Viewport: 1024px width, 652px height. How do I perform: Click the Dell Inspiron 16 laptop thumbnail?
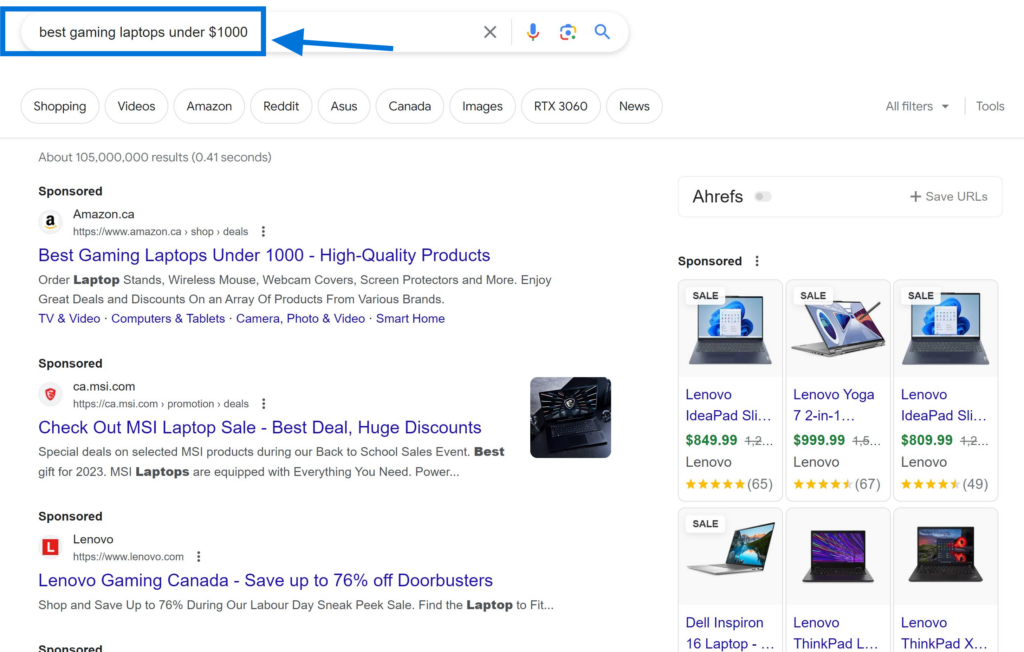coord(730,556)
